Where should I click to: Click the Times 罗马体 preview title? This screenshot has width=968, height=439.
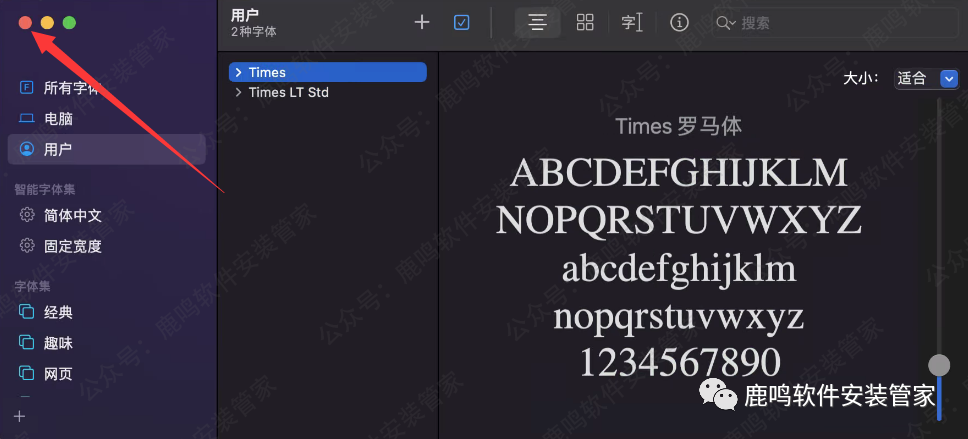coord(678,127)
